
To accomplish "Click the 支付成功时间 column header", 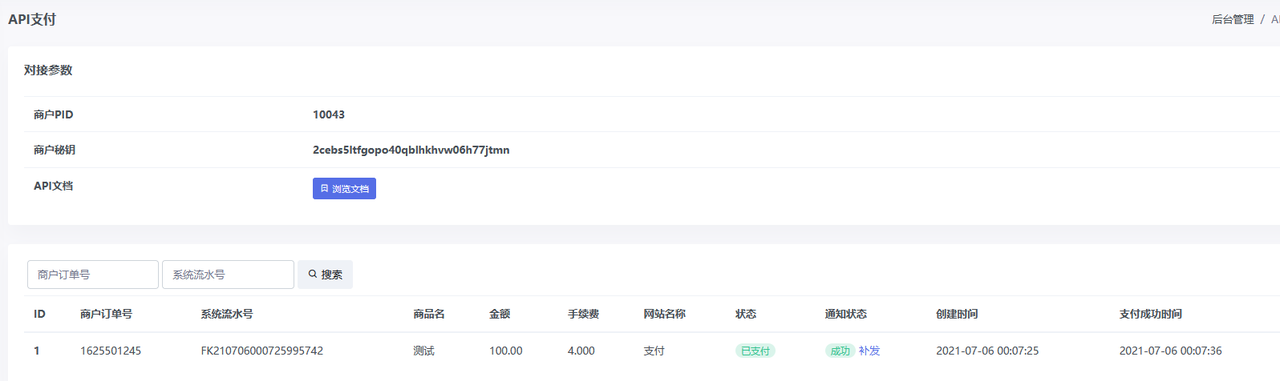I will (x=1151, y=314).
